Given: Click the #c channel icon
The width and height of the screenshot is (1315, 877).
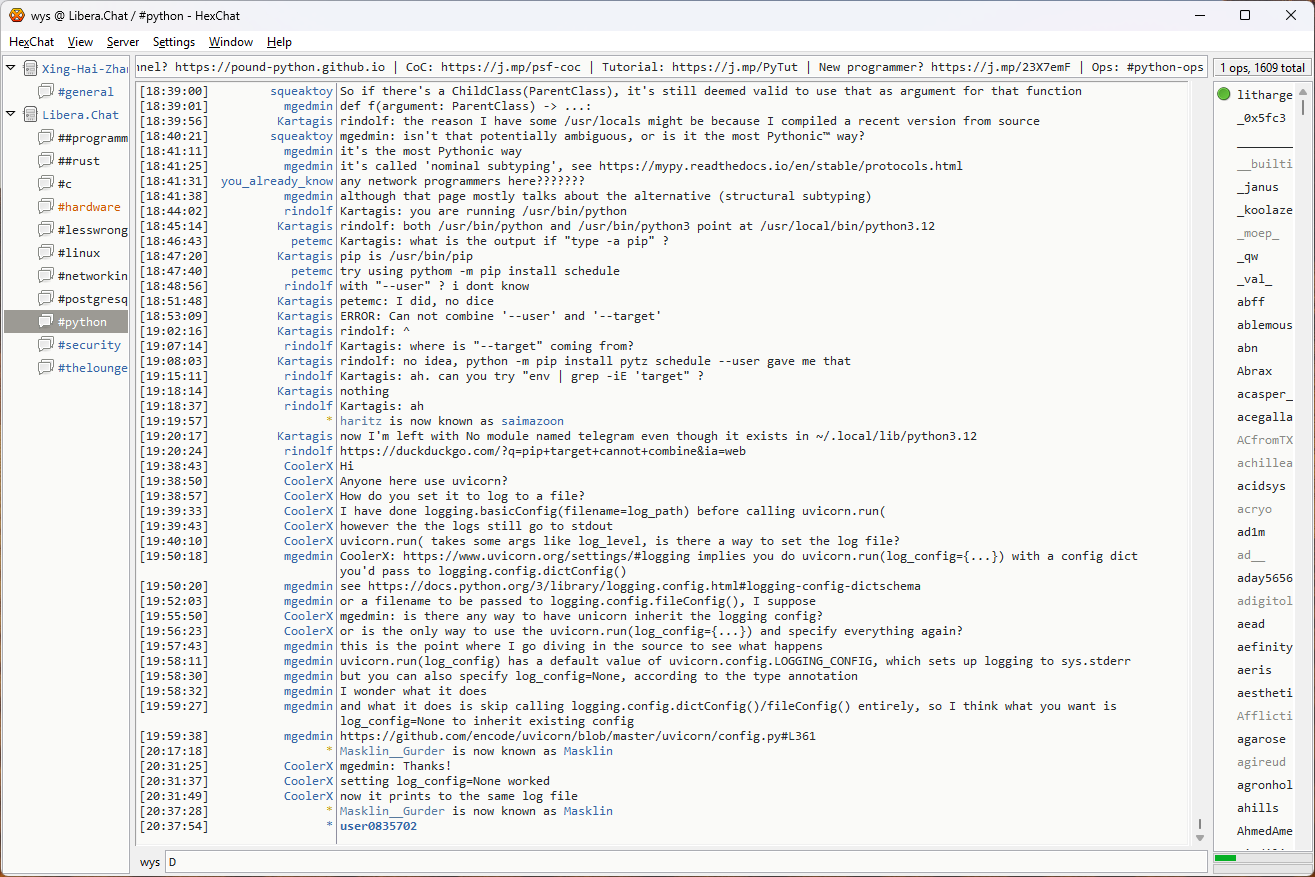Looking at the screenshot, I should 46,183.
